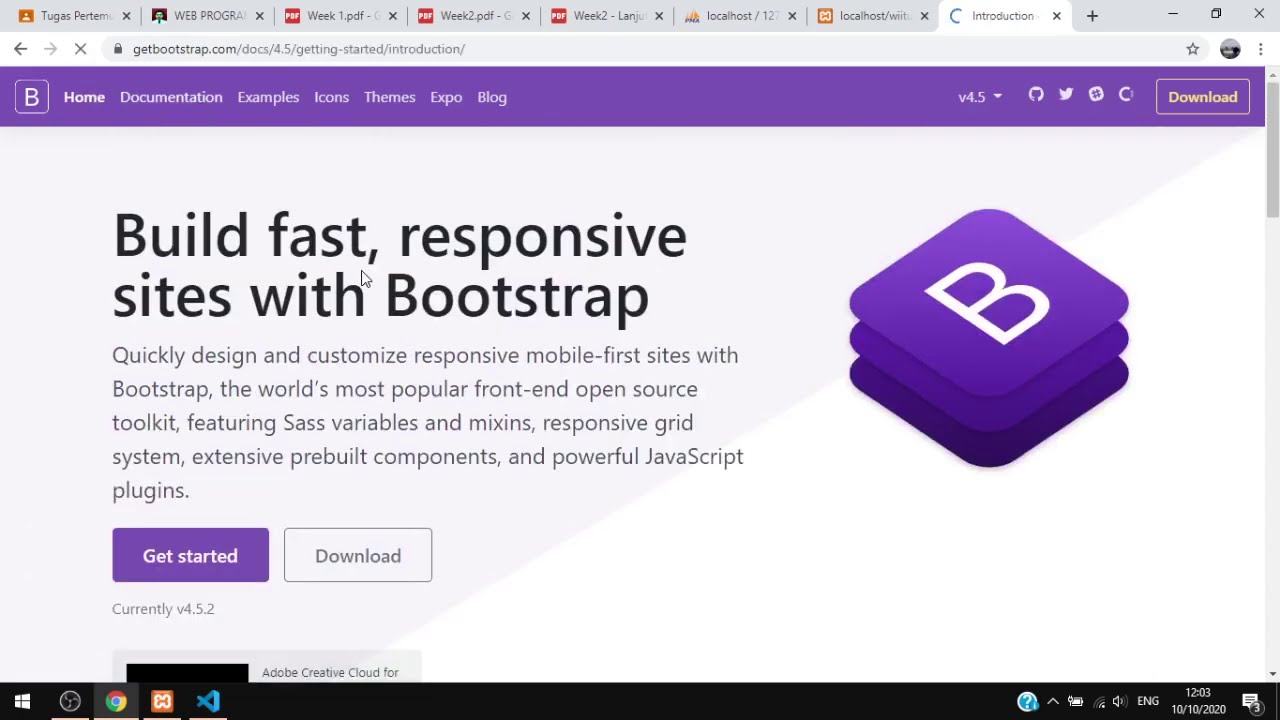
Task: Open Examples in the navbar
Action: (268, 97)
